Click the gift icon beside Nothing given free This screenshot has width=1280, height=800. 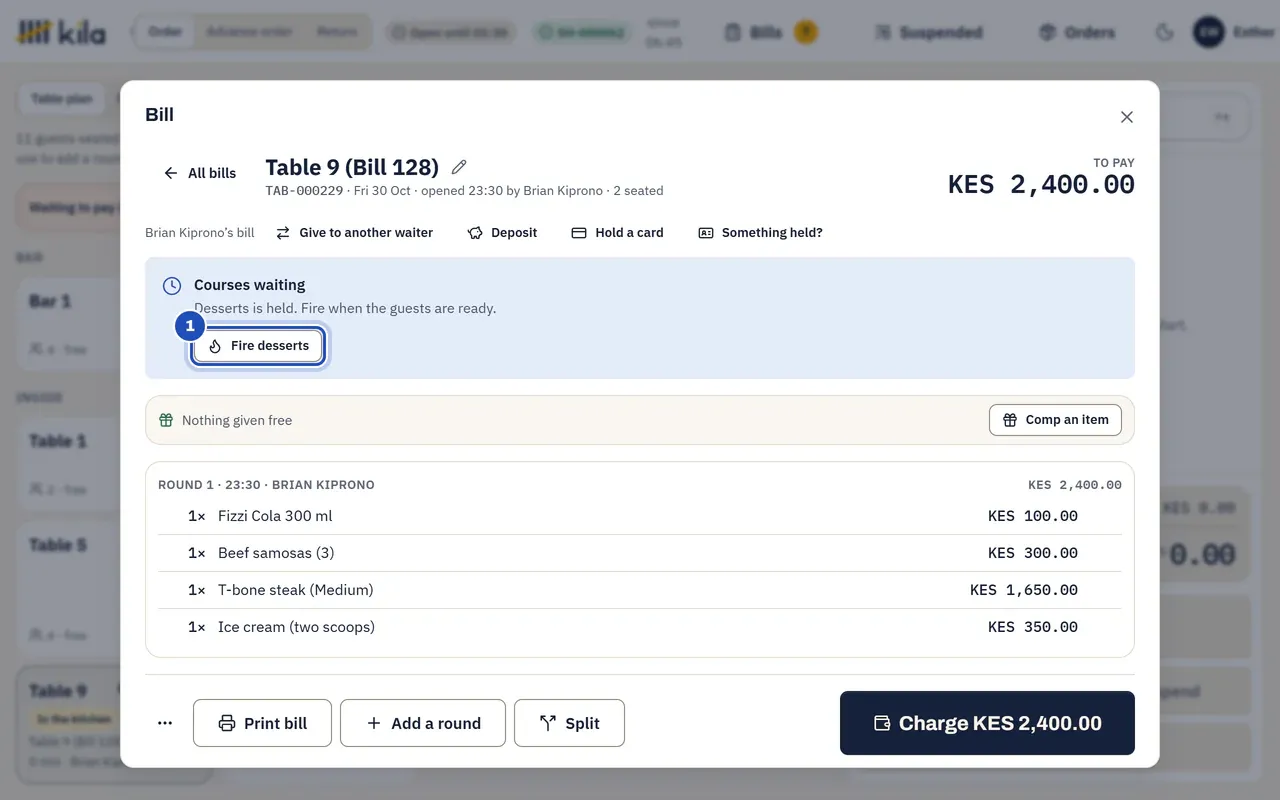point(167,420)
